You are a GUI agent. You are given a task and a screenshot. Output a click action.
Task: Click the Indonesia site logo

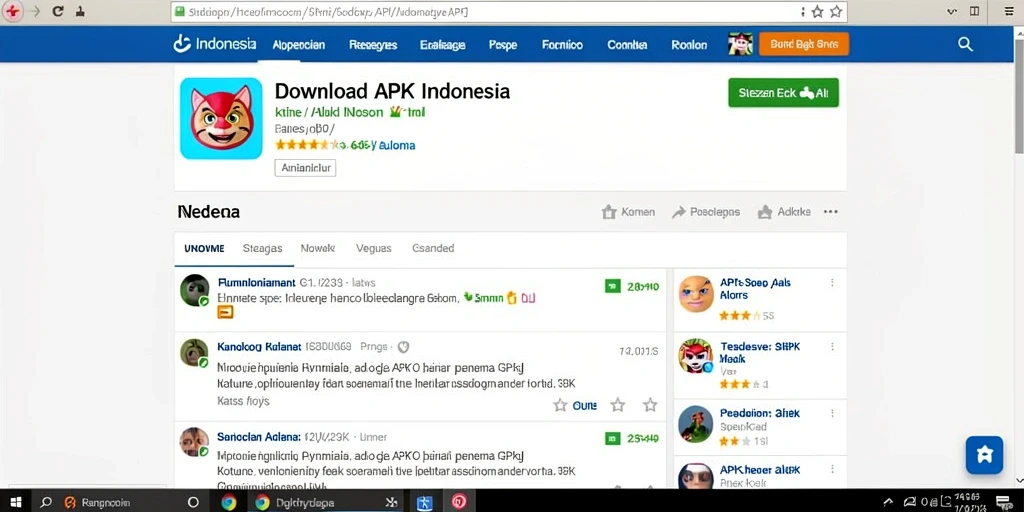pos(214,44)
